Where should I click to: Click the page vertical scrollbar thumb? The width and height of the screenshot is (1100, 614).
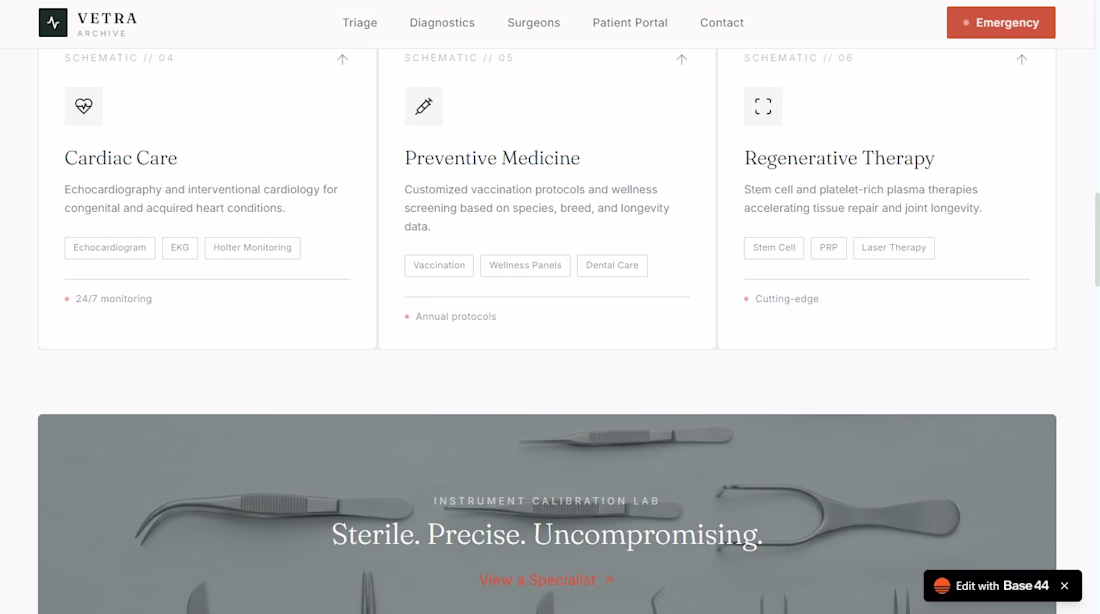point(1096,239)
